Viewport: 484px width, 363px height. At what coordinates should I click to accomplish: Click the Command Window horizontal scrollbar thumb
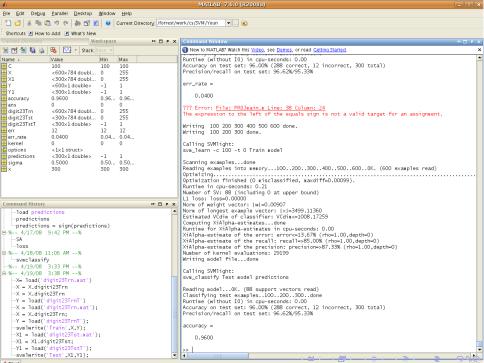217,356
